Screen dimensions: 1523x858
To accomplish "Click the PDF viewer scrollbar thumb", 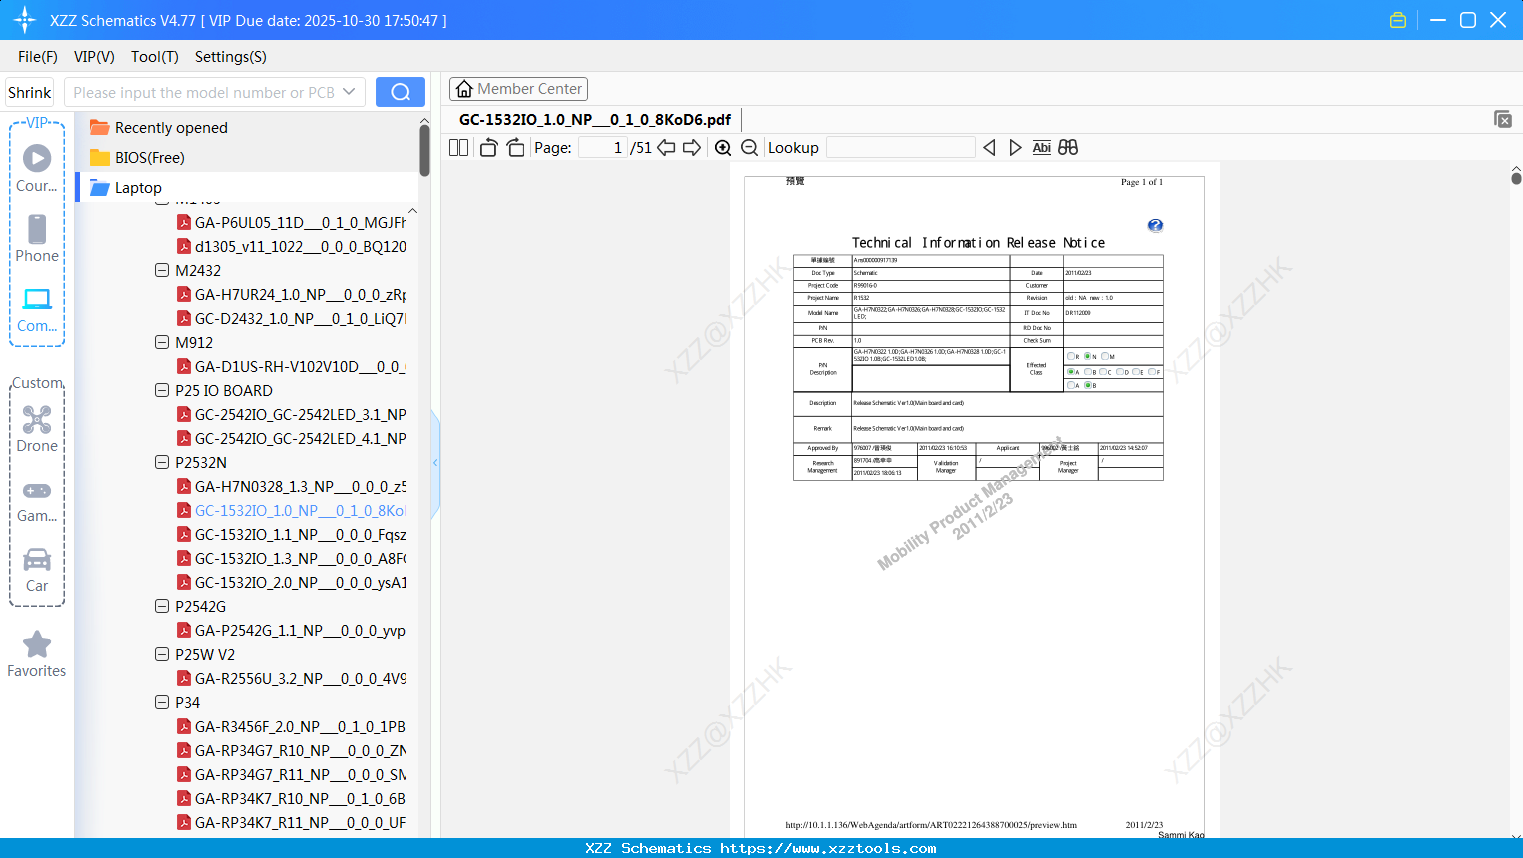I will tap(1516, 178).
